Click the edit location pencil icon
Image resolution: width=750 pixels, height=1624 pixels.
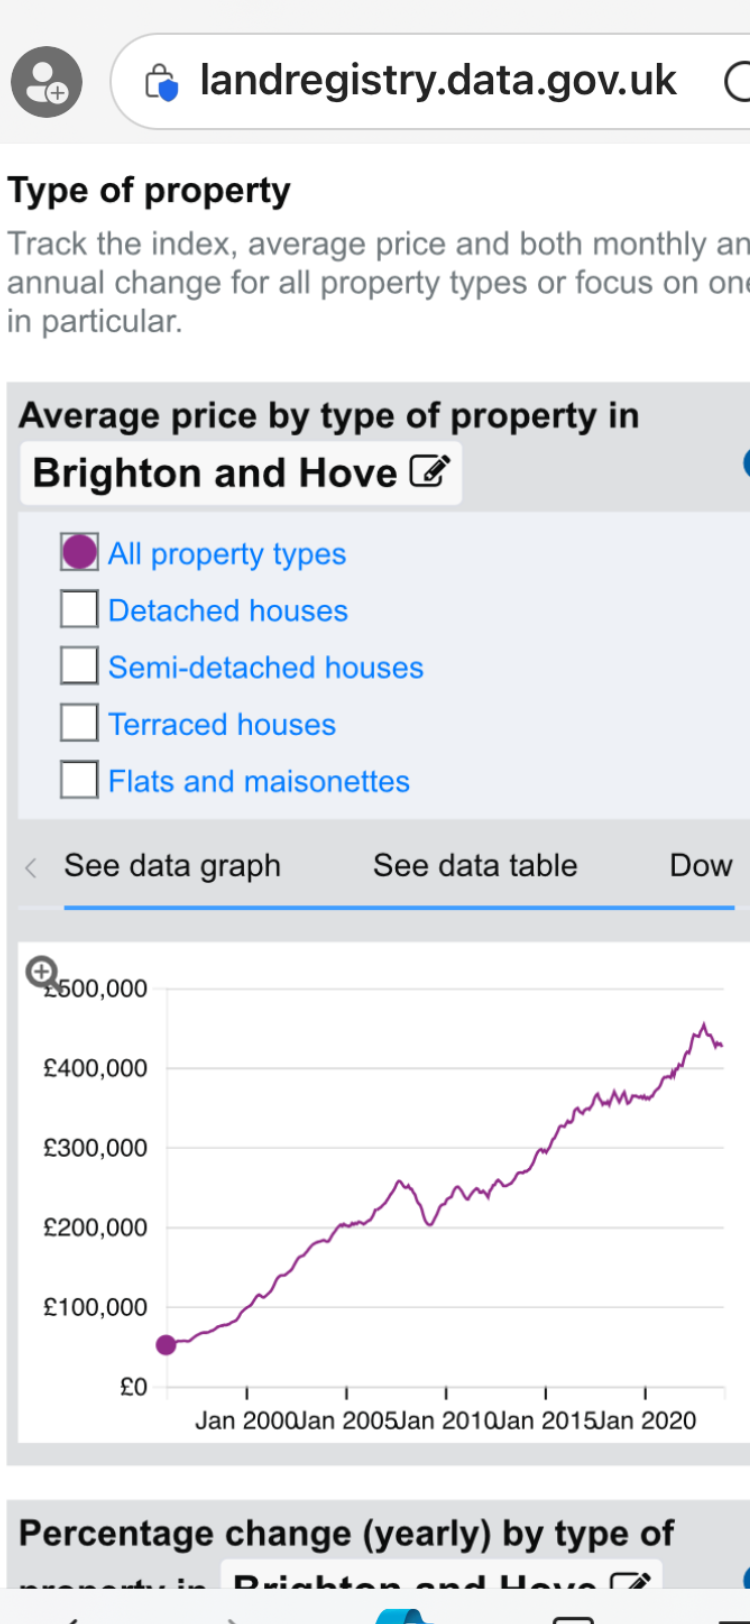coord(430,471)
